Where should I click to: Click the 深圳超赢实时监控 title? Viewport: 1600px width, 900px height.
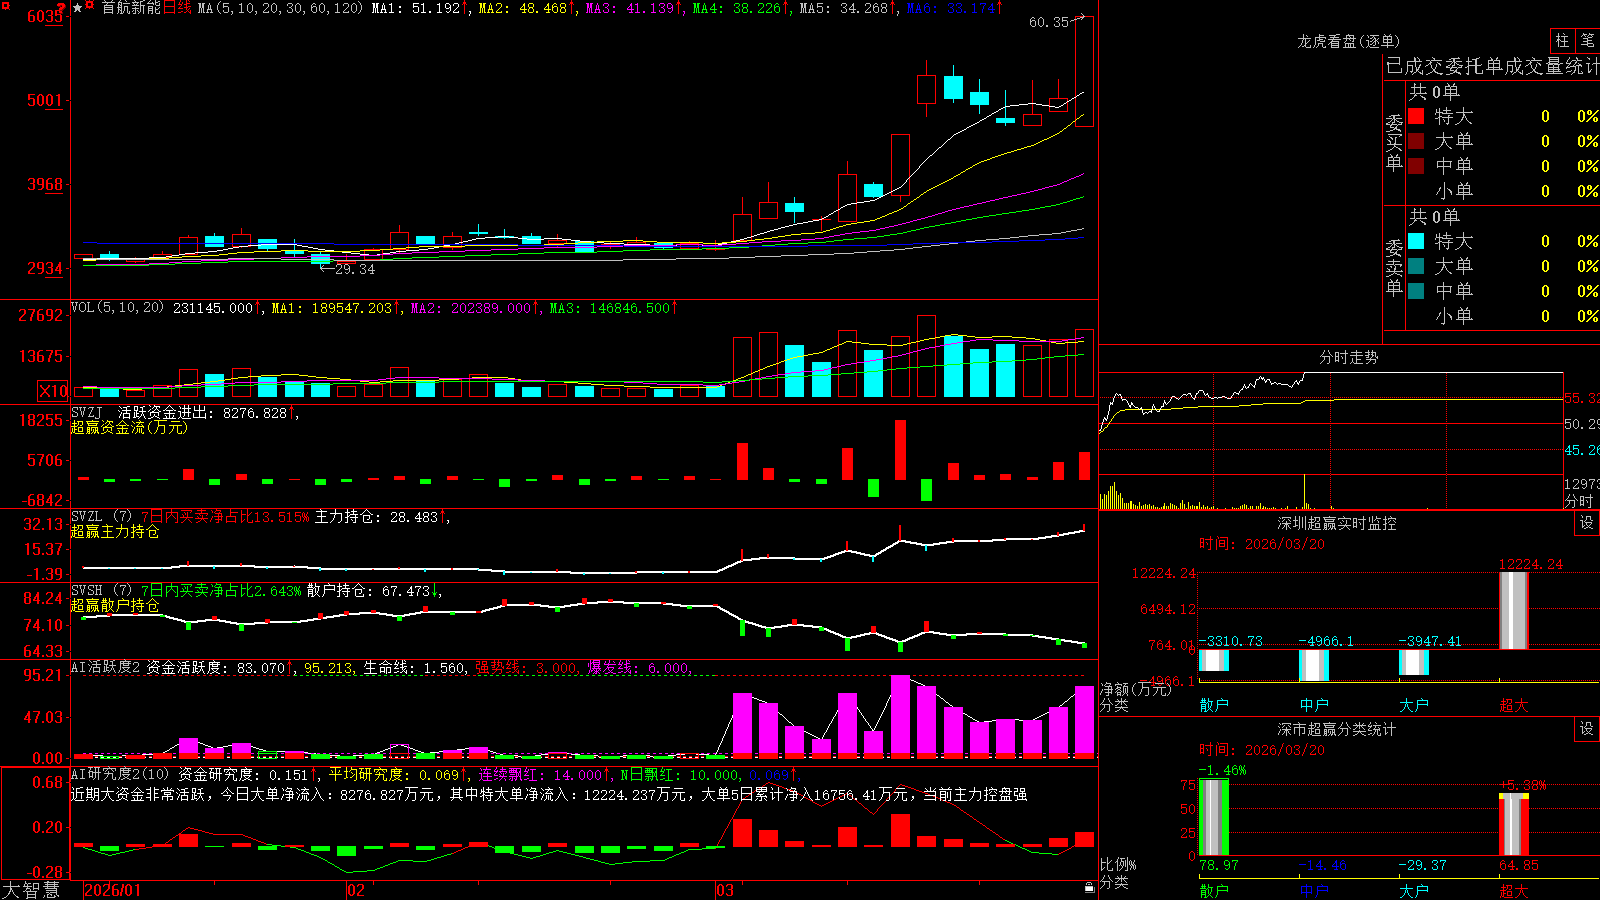1336,523
